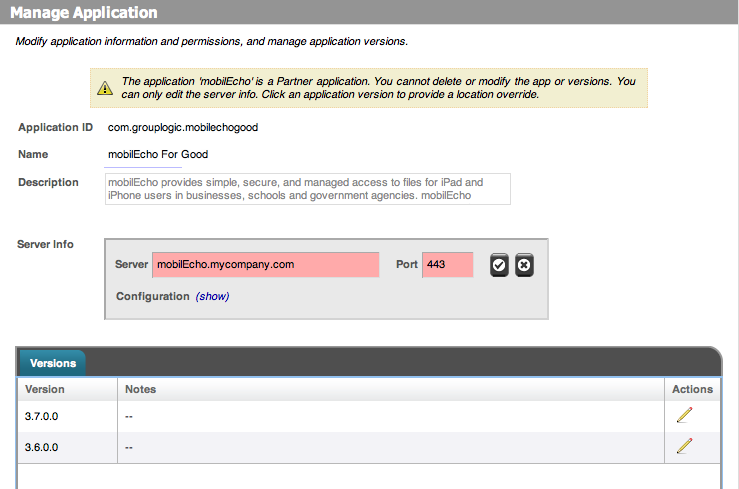Select the 3.7.0.0 version row
Viewport: 739px width, 489px height.
point(369,416)
